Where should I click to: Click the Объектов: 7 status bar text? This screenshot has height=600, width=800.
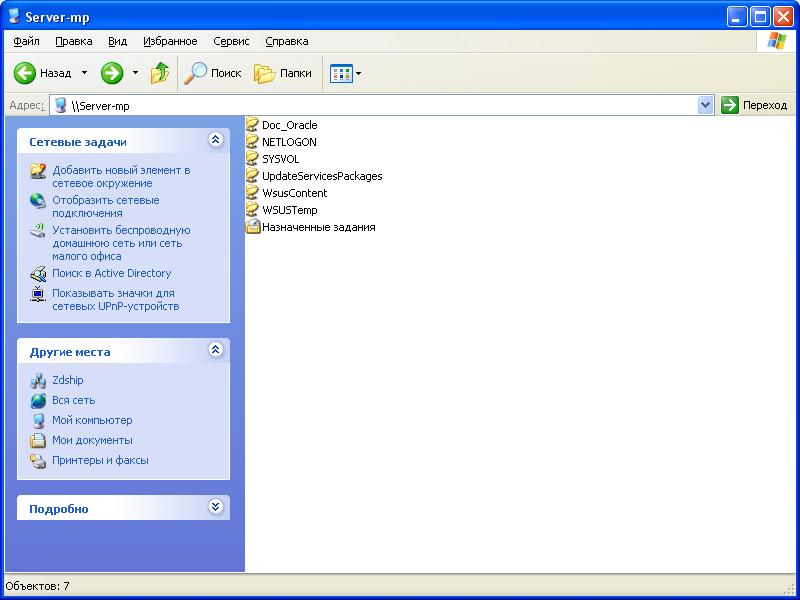[x=37, y=586]
